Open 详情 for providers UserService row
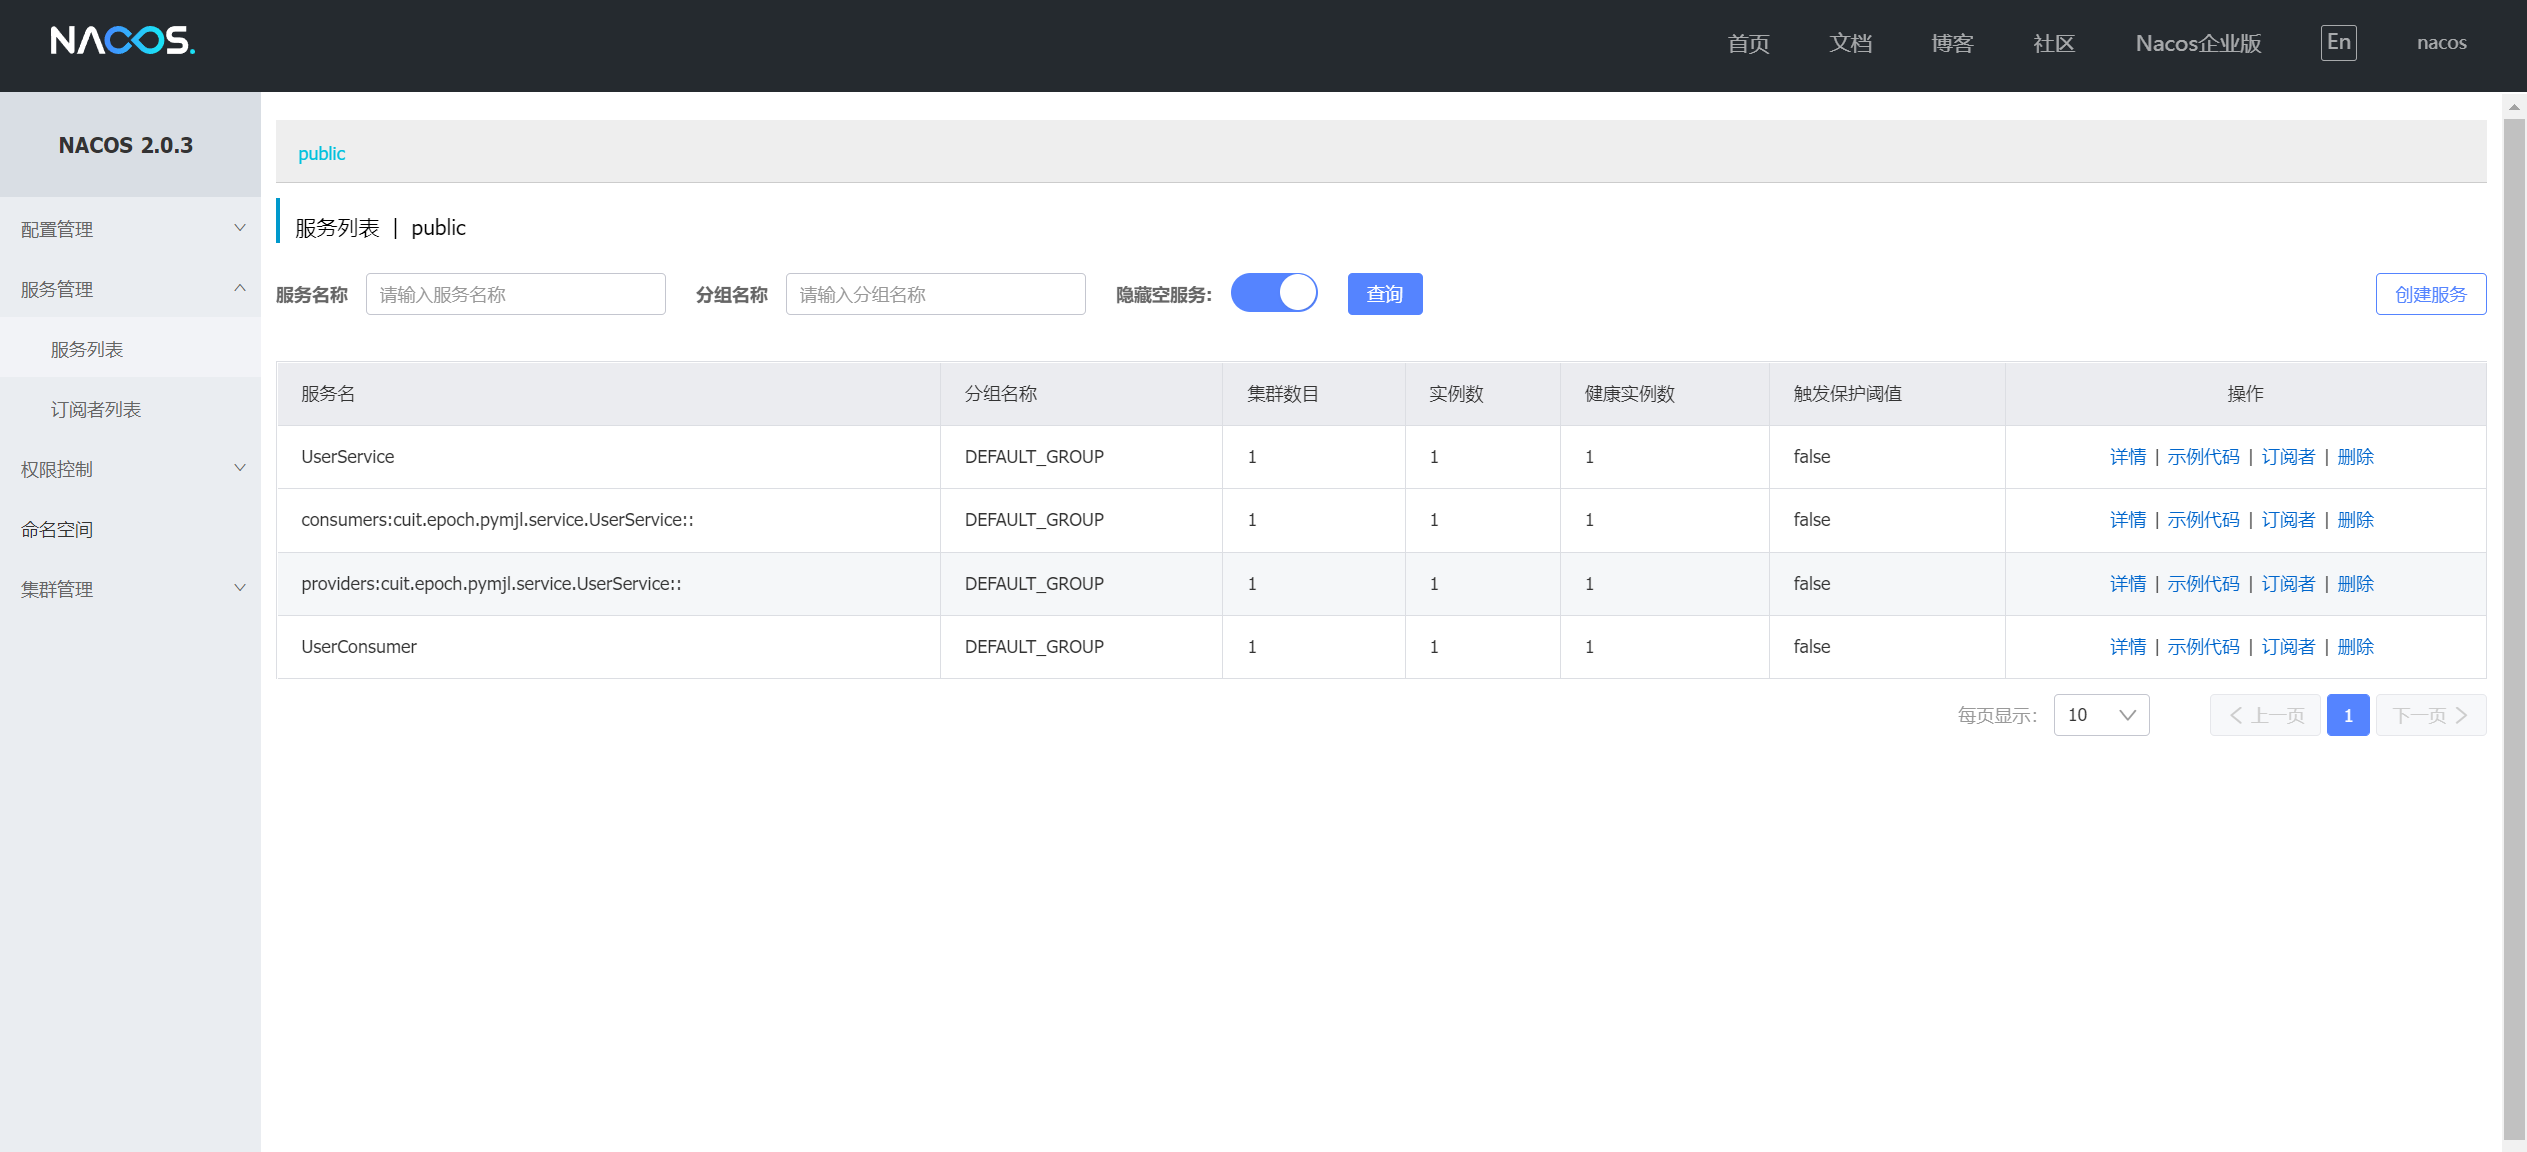Image resolution: width=2527 pixels, height=1152 pixels. tap(2127, 584)
